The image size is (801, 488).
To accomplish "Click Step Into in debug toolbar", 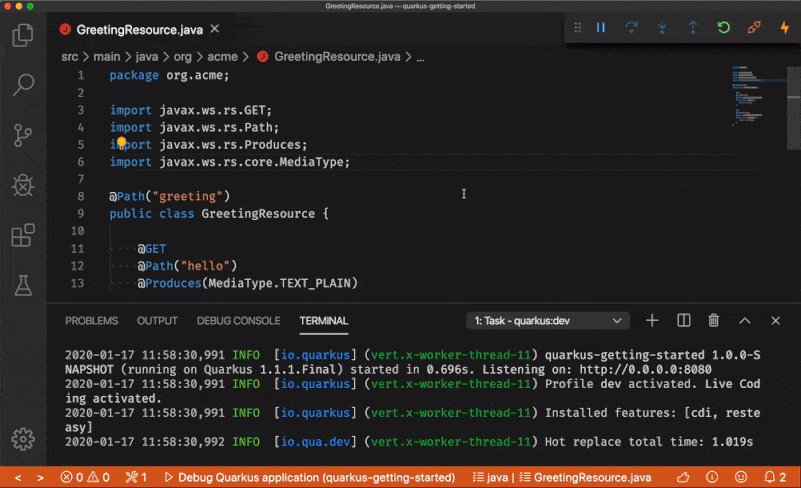I will (x=662, y=28).
